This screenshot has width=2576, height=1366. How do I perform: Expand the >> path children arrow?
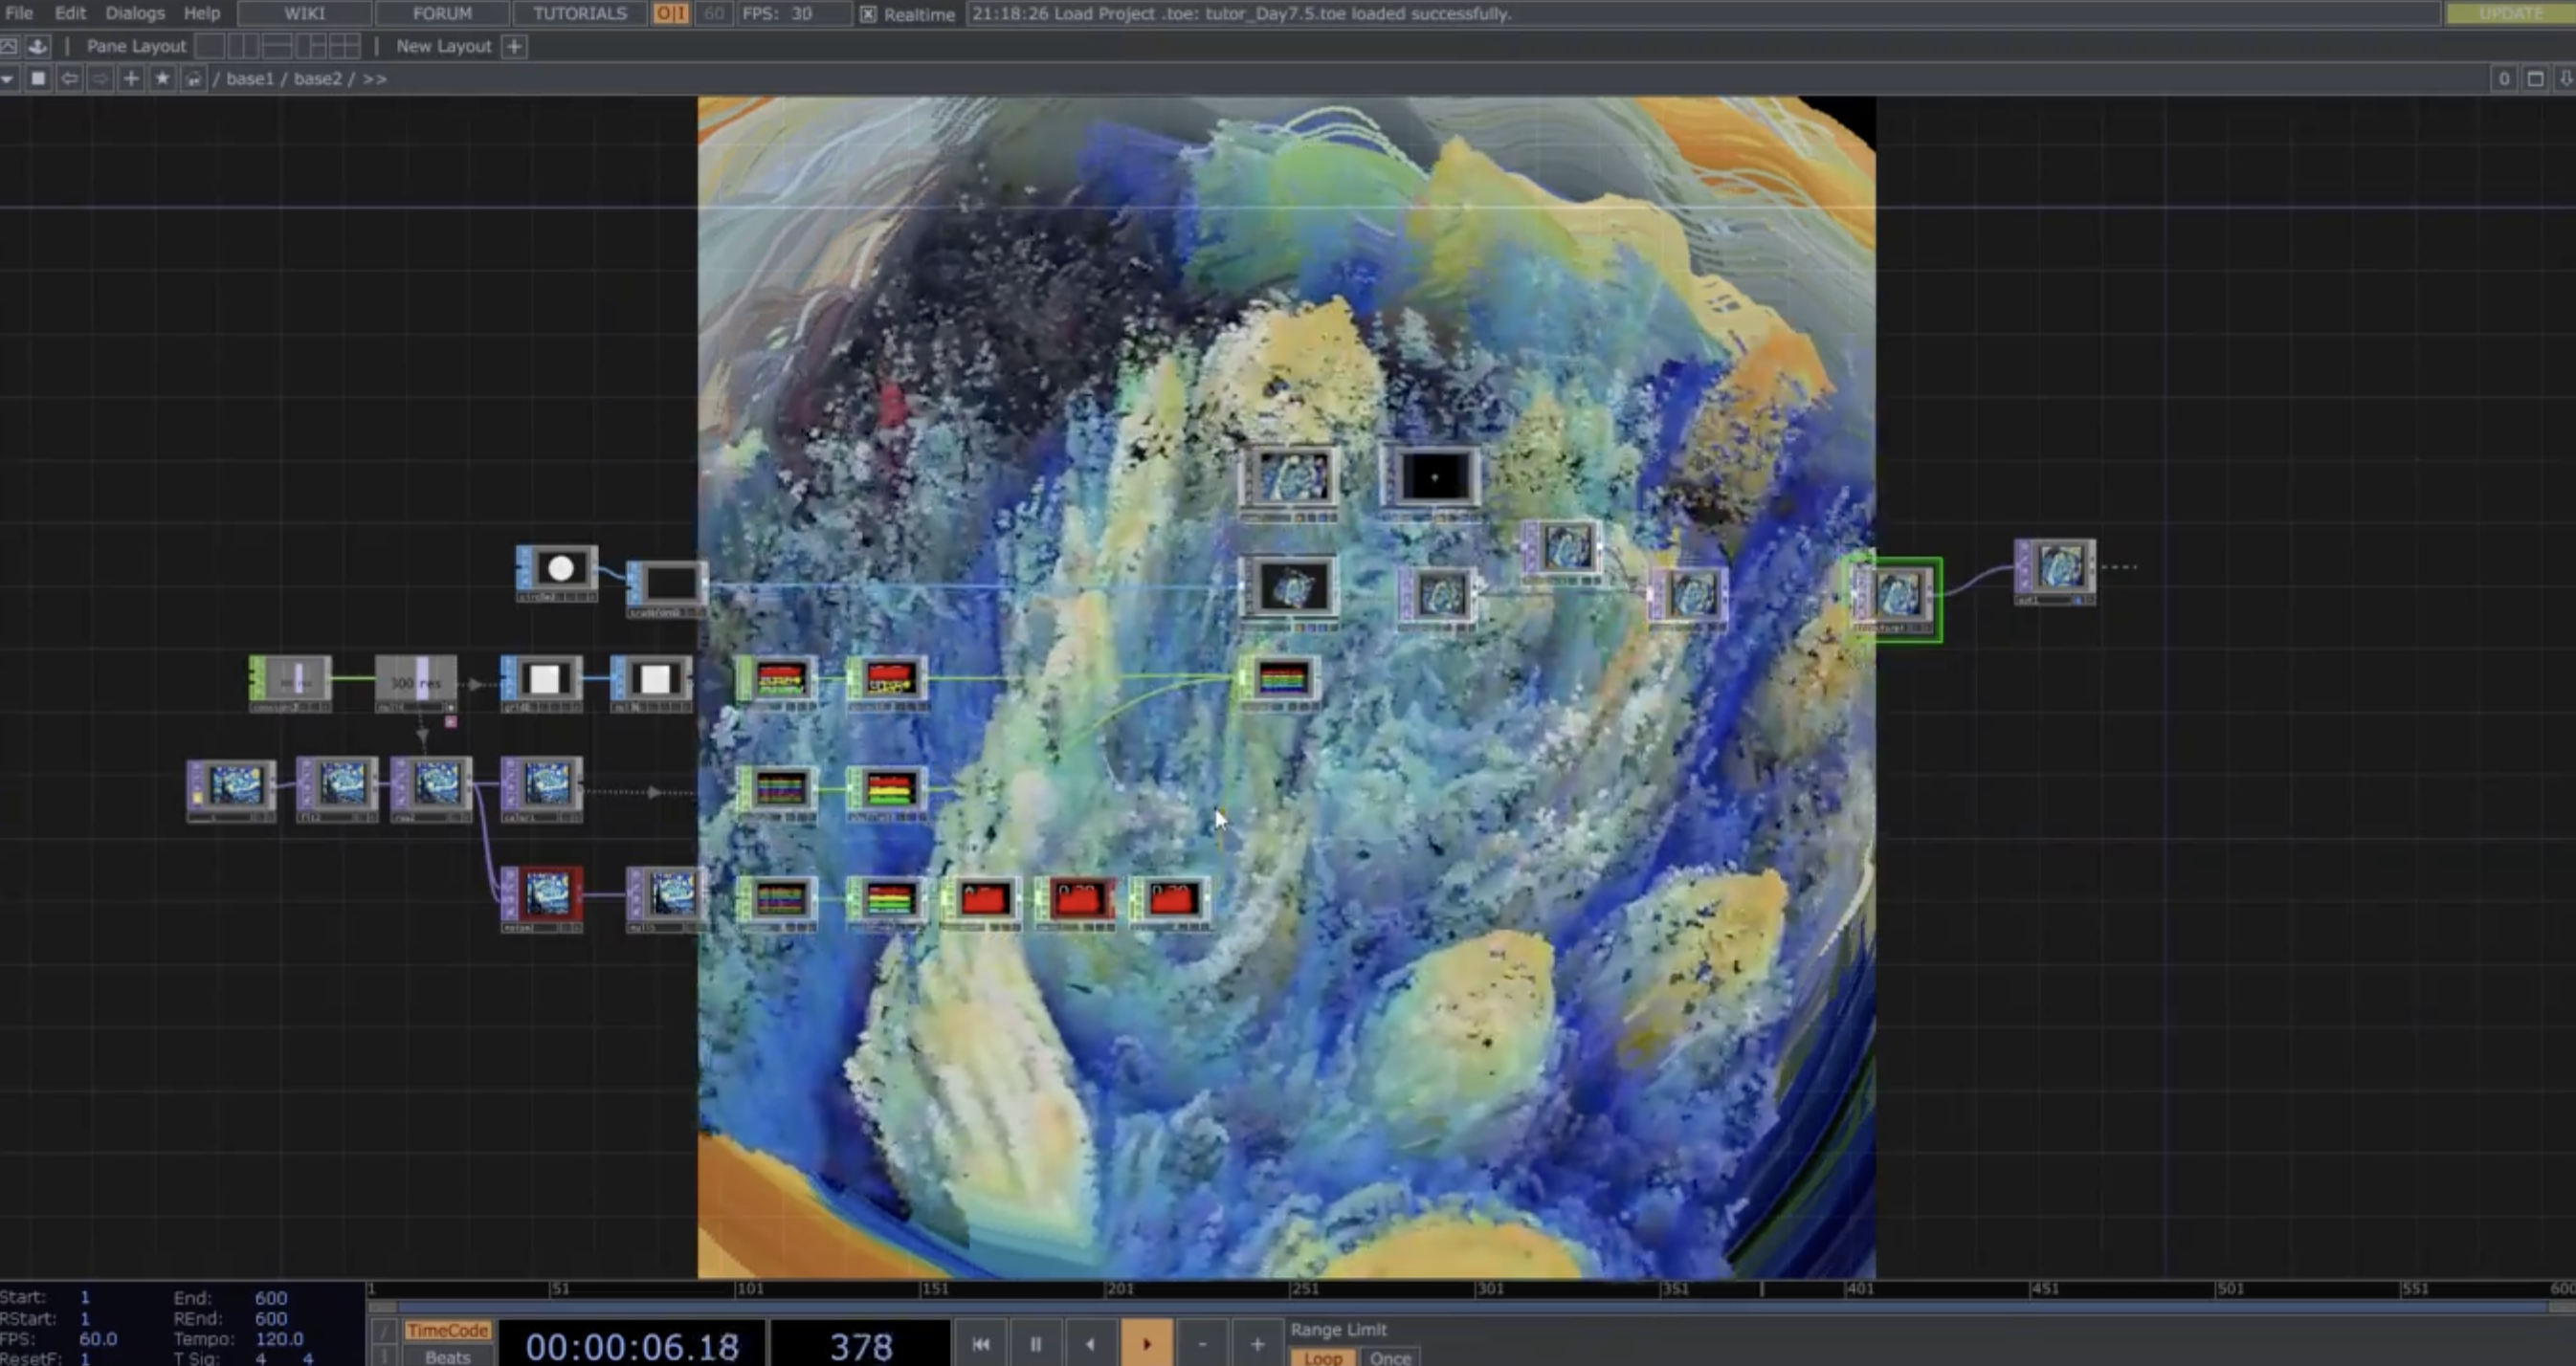[374, 78]
